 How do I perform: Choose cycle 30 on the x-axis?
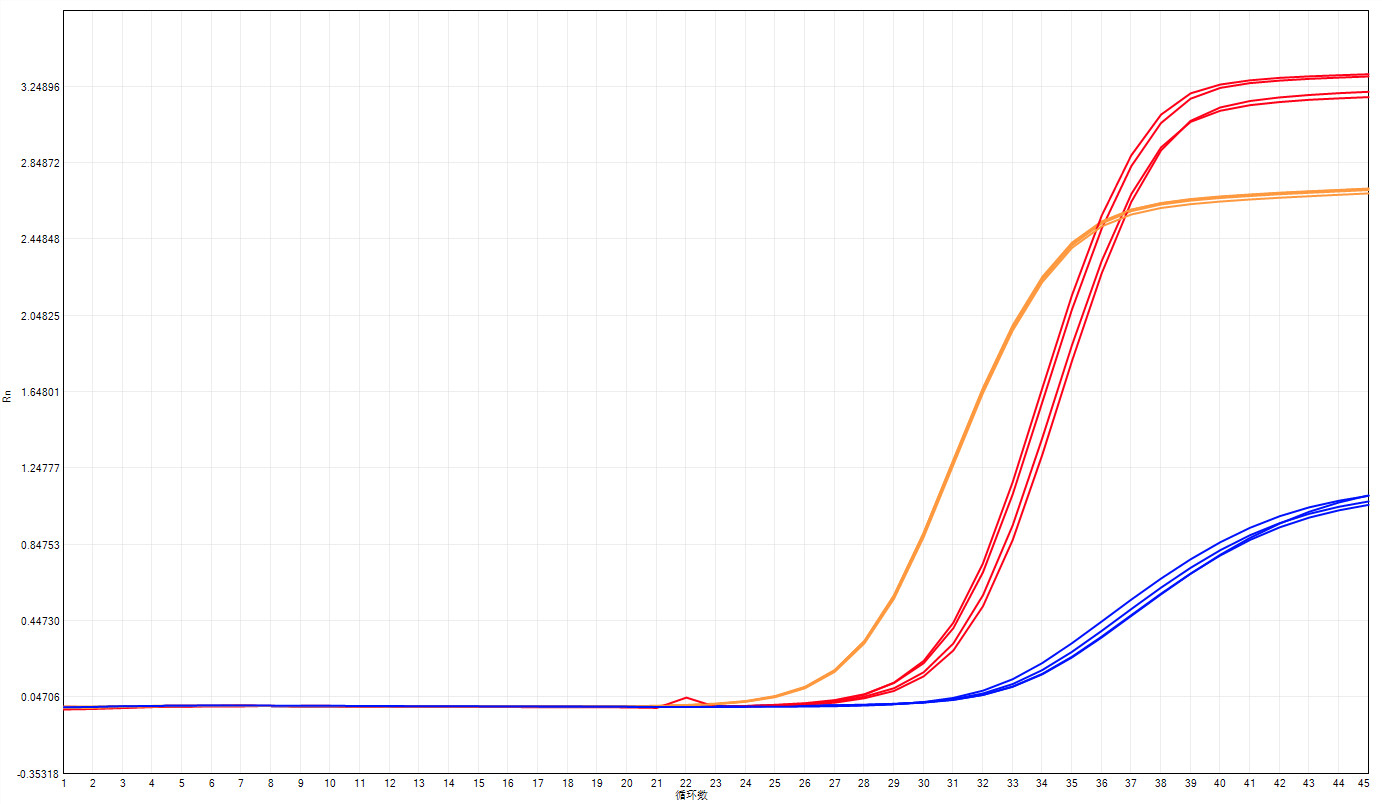pos(923,783)
